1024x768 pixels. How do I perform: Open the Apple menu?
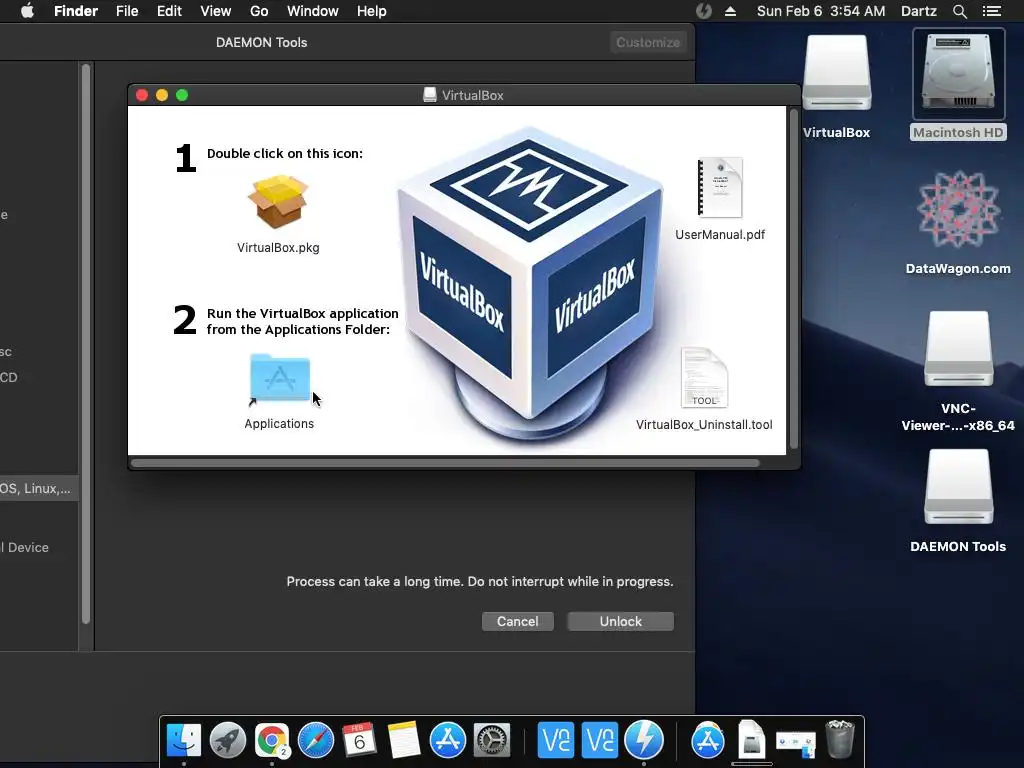(27, 11)
